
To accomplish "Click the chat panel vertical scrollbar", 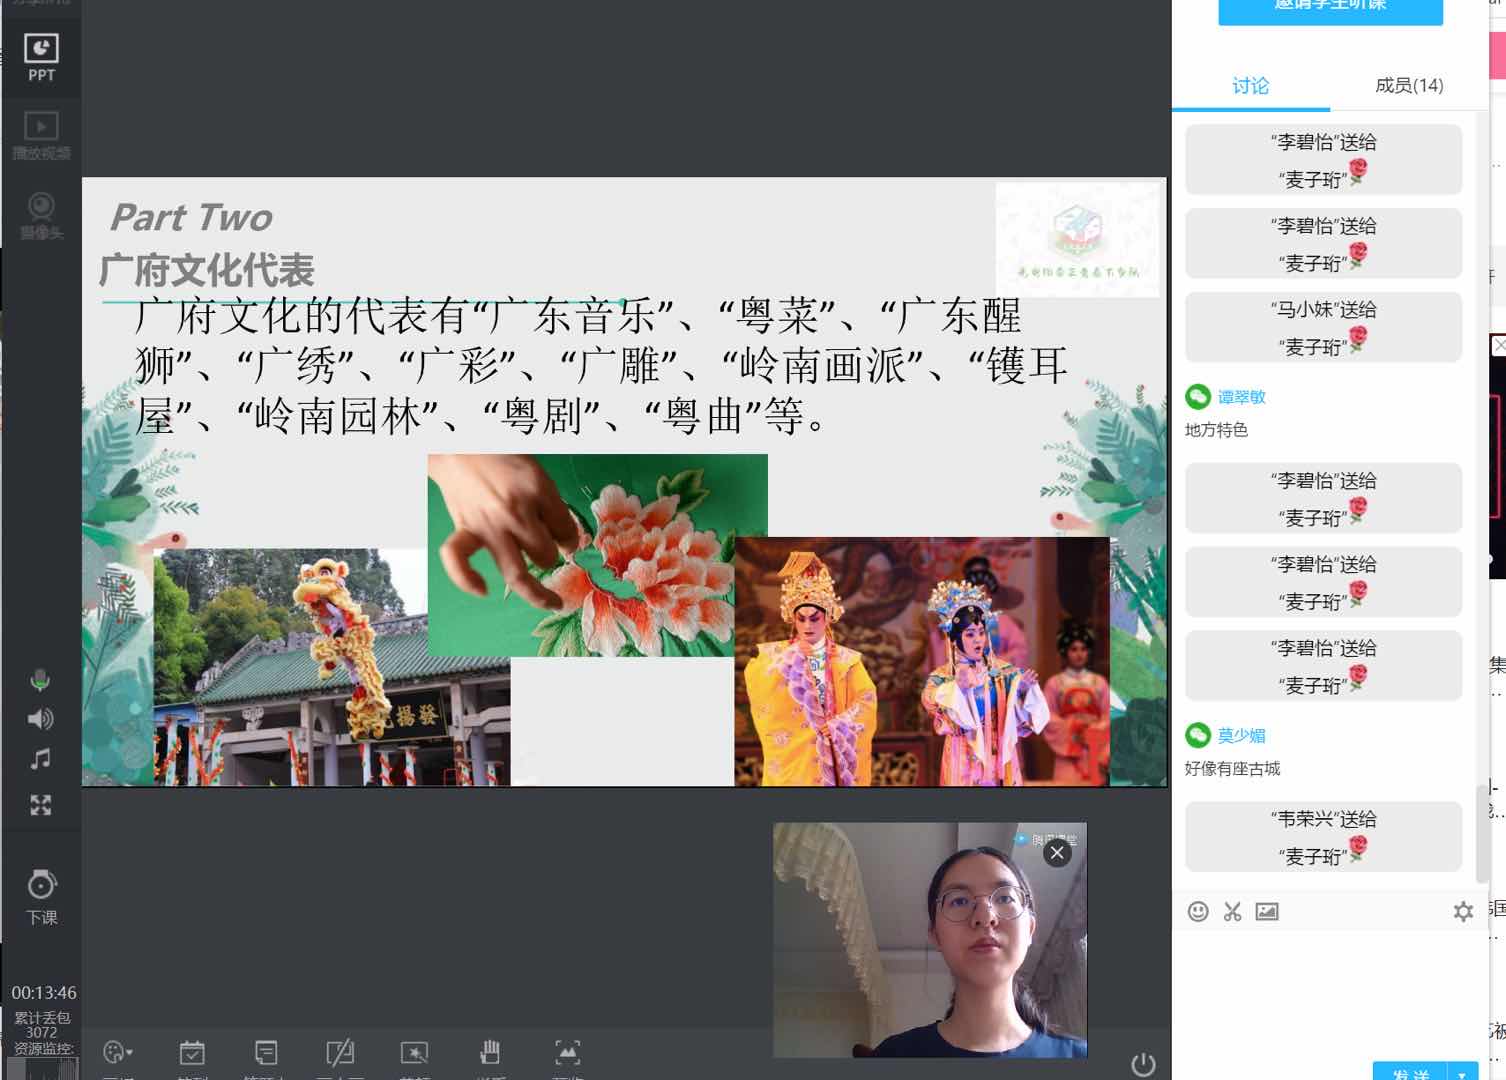I will [1481, 833].
